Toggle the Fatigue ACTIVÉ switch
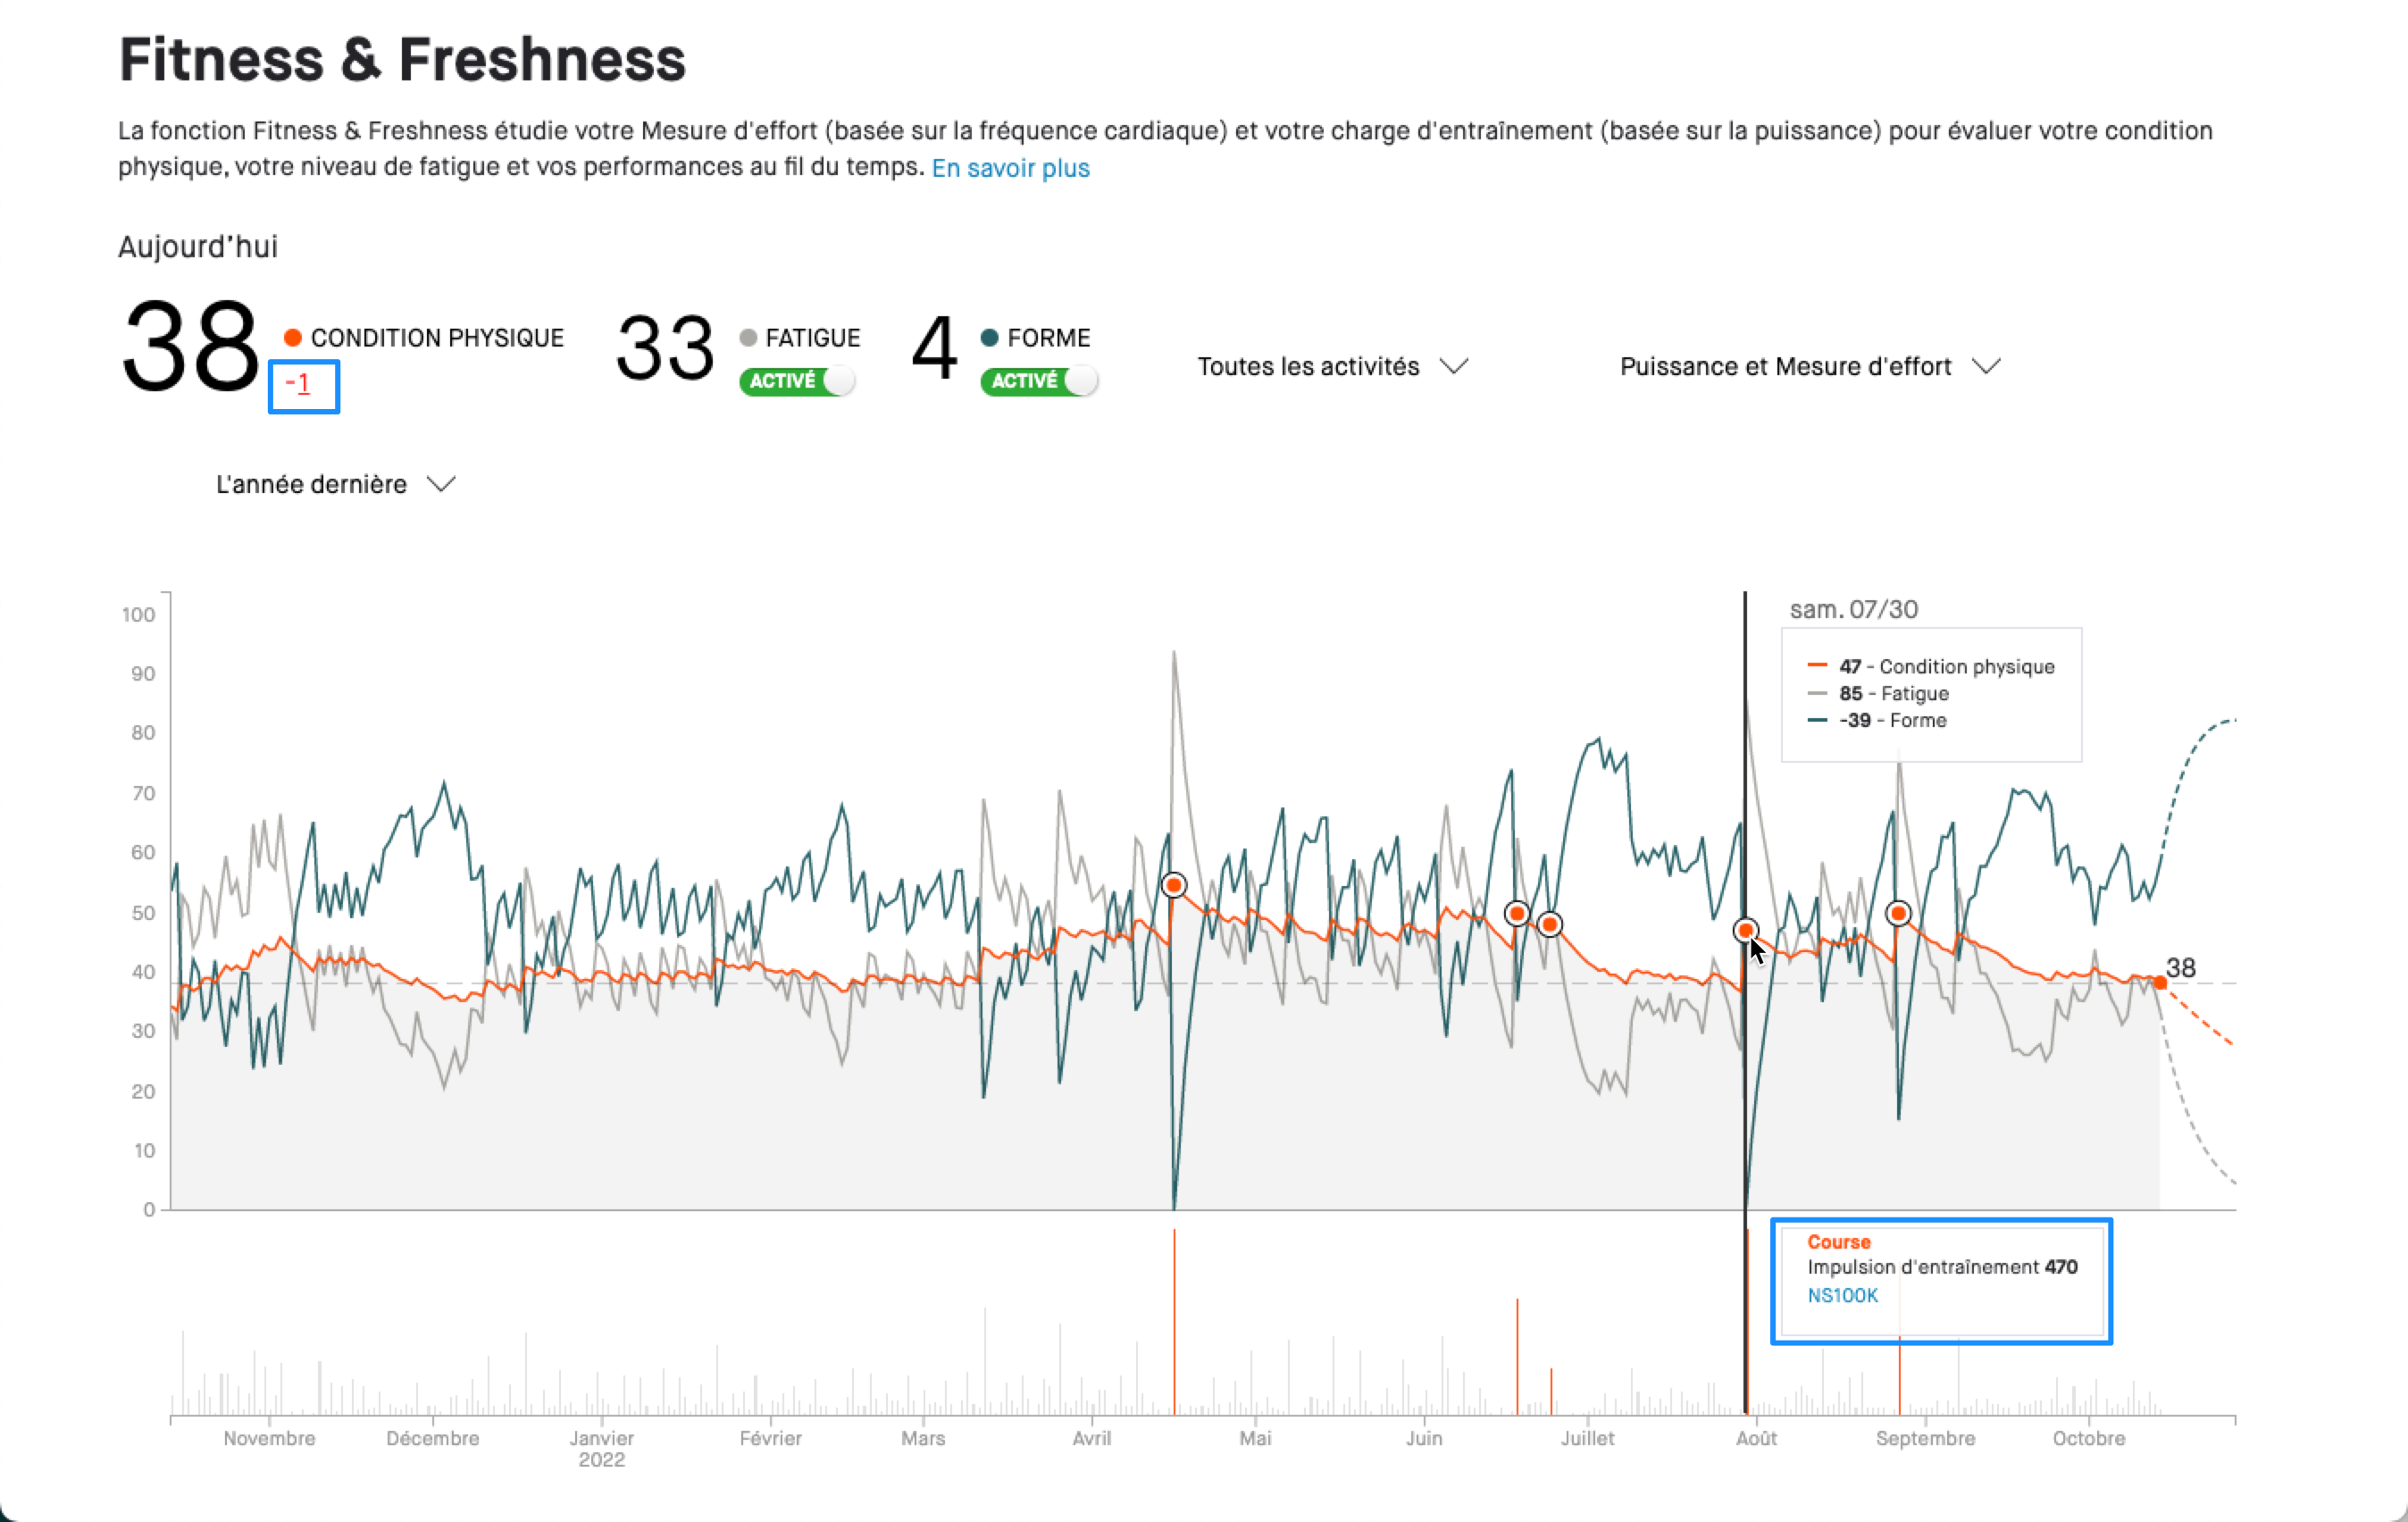 (x=797, y=381)
